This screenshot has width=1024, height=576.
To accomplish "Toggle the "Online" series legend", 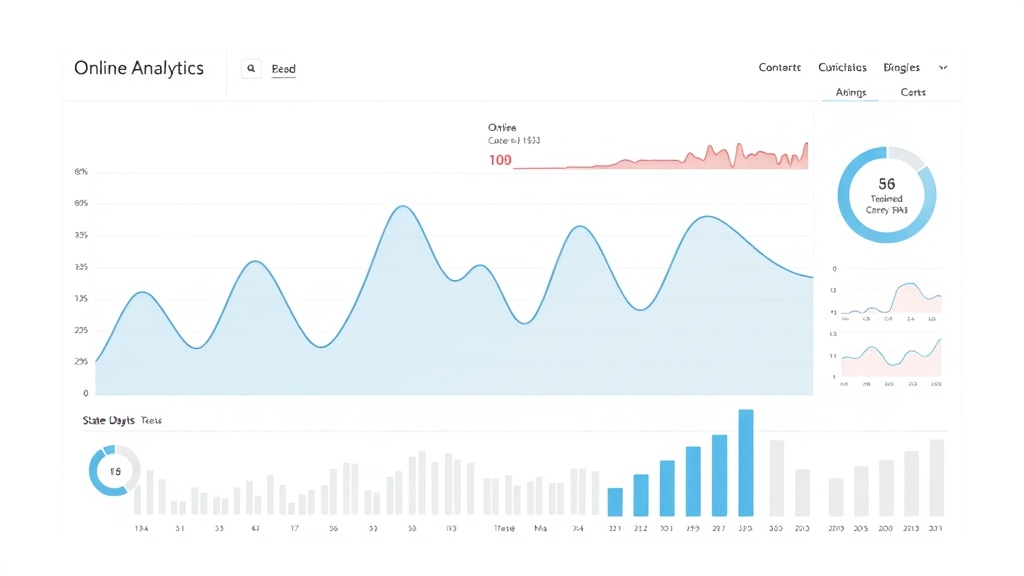I will 501,128.
